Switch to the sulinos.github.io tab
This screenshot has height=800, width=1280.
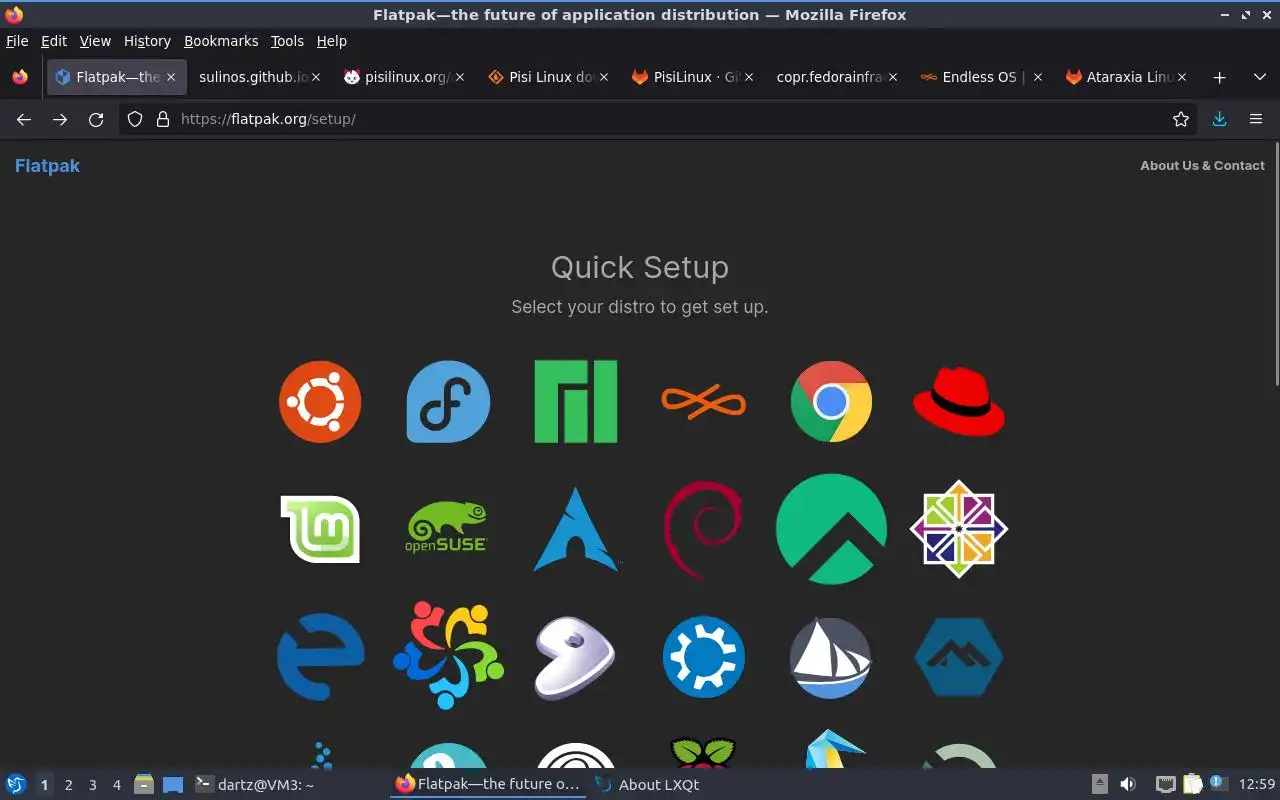pyautogui.click(x=260, y=77)
